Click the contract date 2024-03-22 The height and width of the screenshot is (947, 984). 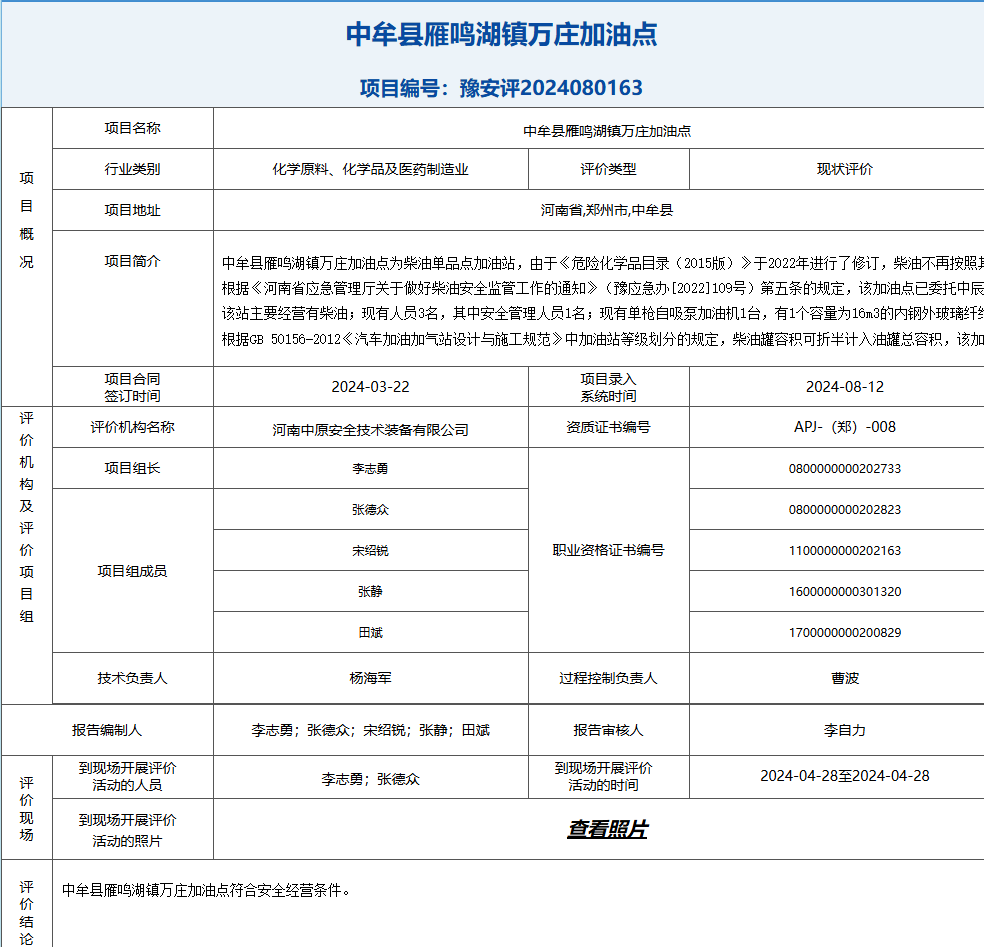[370, 387]
